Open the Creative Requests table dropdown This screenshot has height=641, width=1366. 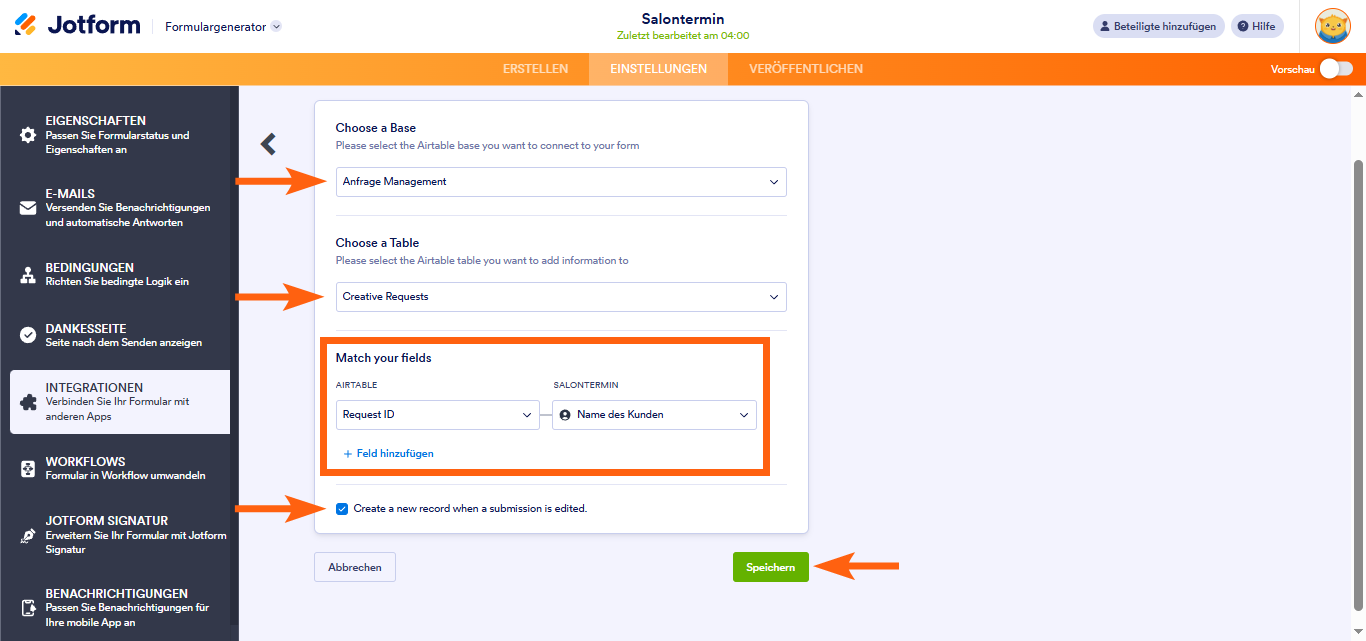point(561,297)
